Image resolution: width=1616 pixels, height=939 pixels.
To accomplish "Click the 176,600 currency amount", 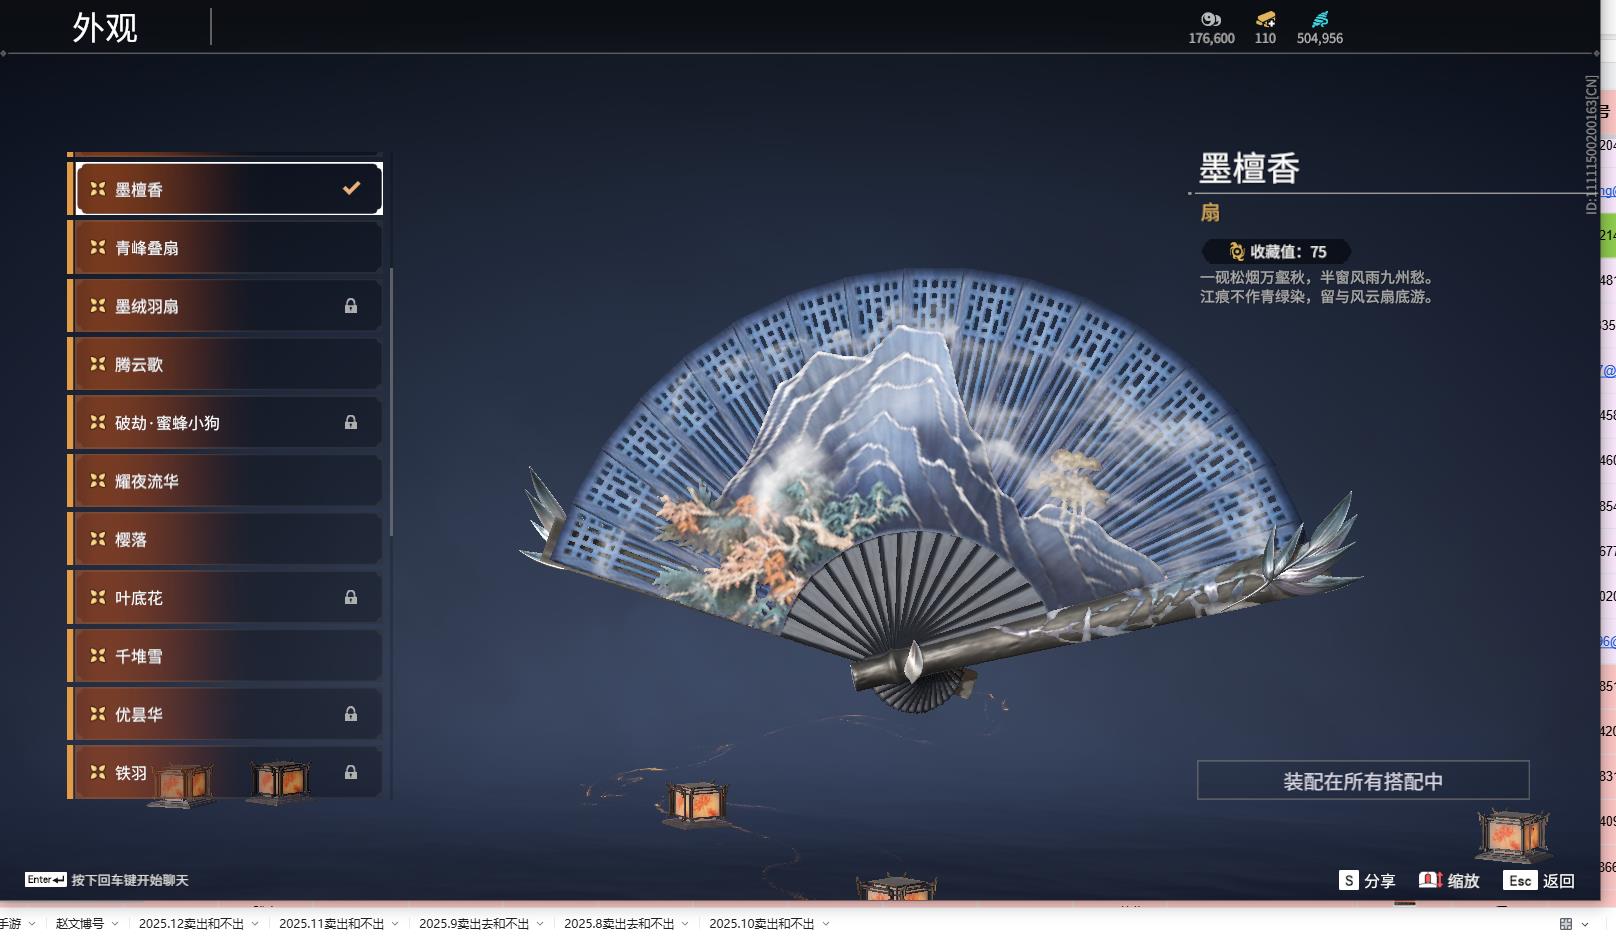I will 1211,38.
